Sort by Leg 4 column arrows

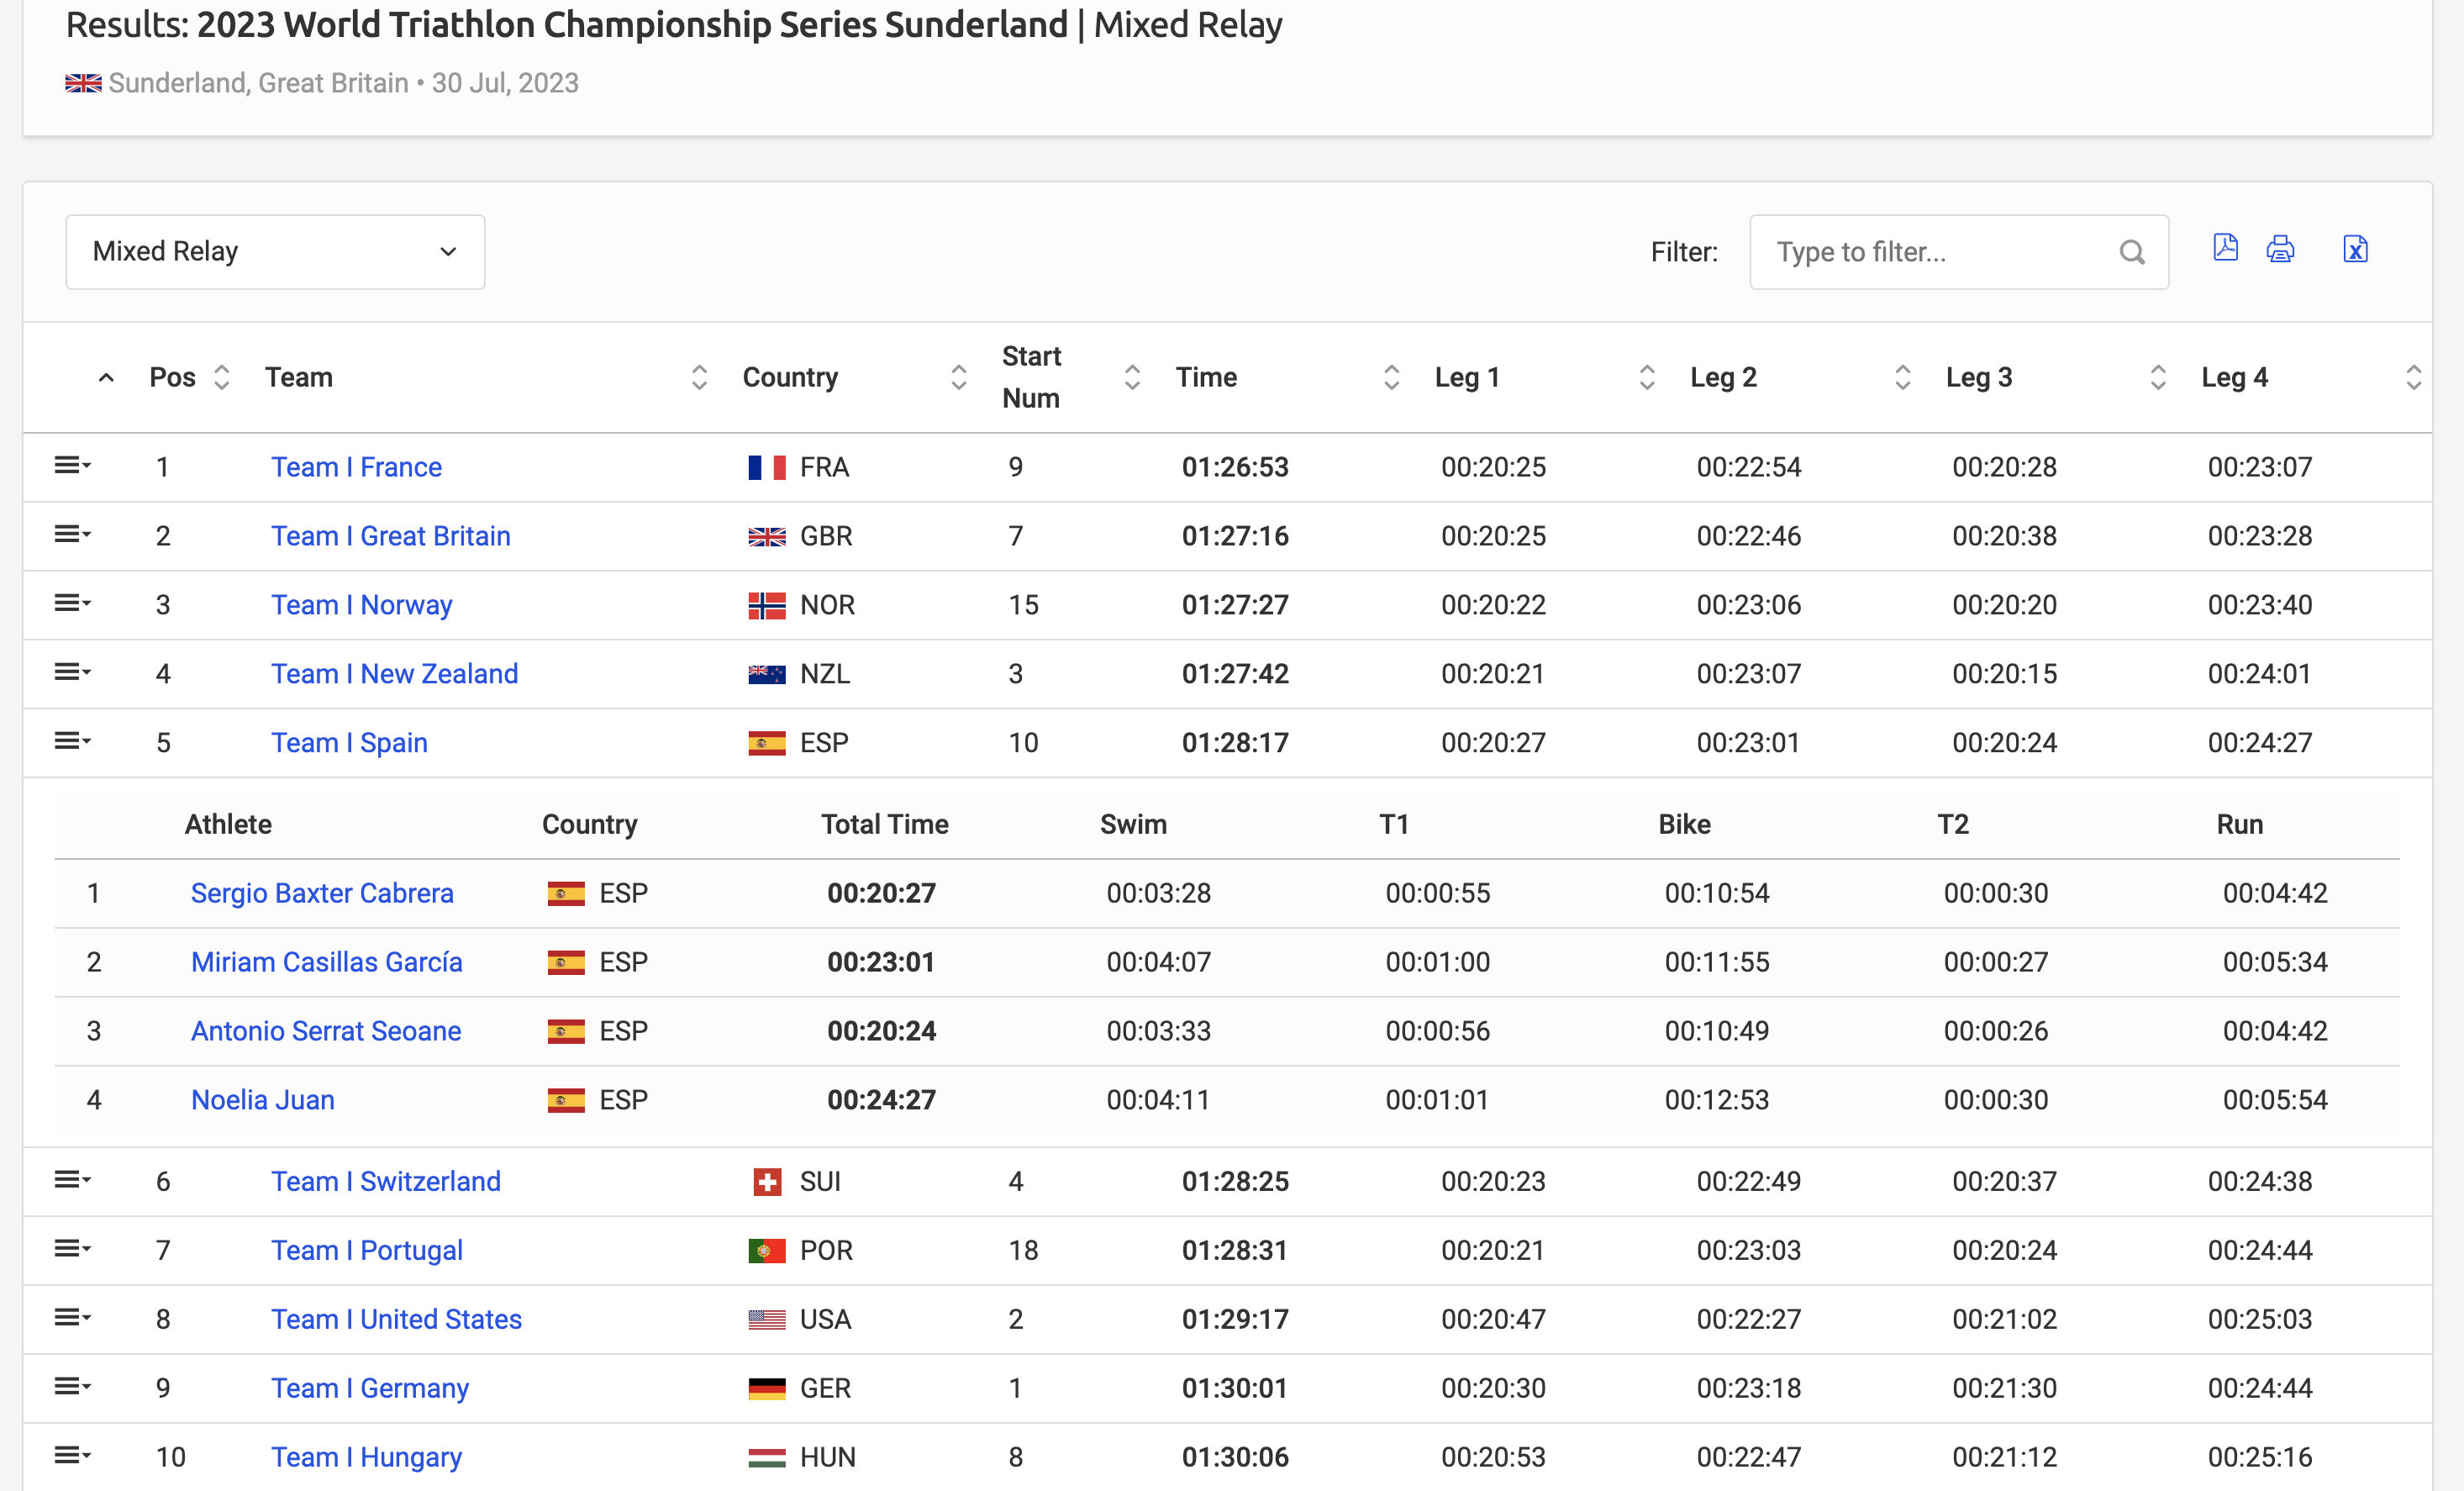[x=2413, y=377]
